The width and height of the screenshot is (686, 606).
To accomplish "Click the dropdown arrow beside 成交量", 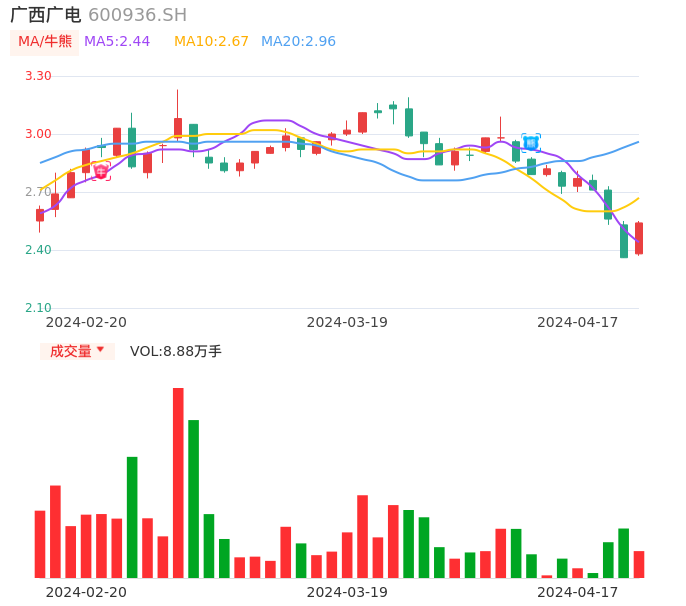I will 100,350.
